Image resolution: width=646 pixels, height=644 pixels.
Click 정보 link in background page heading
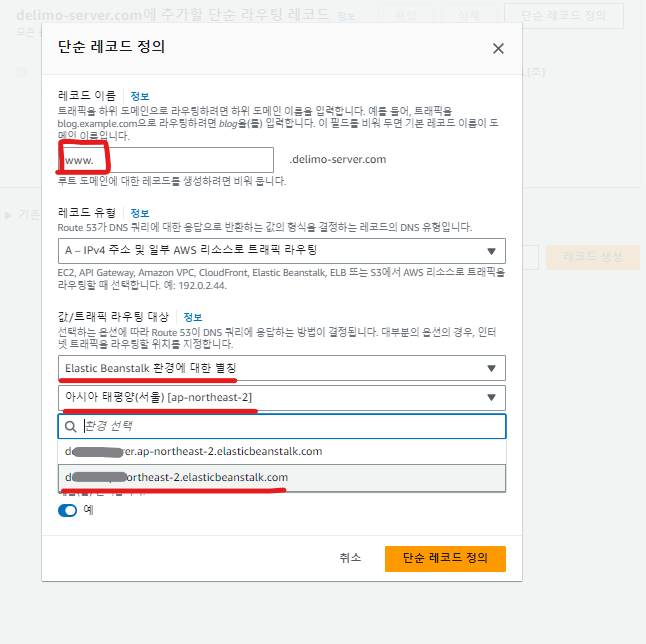(x=346, y=16)
